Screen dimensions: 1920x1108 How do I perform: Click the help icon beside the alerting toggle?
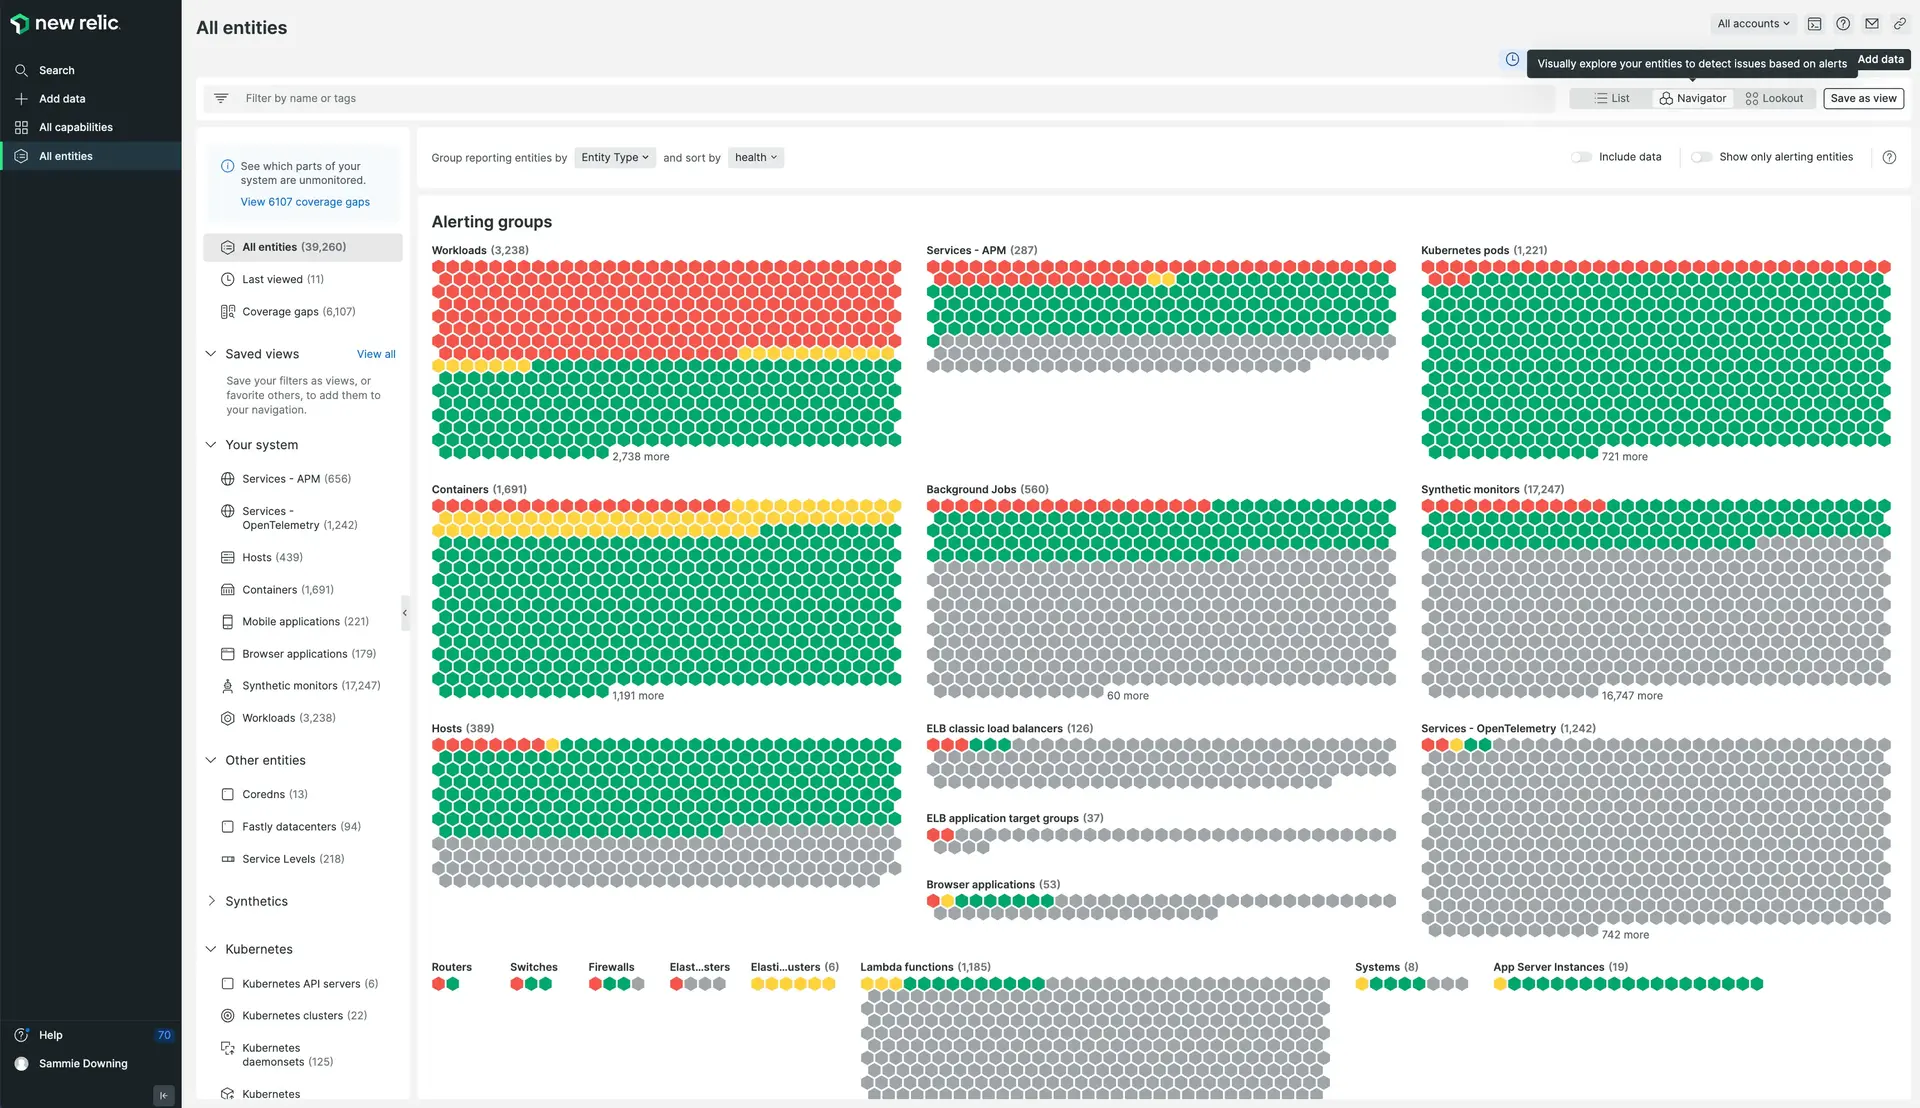pyautogui.click(x=1889, y=157)
